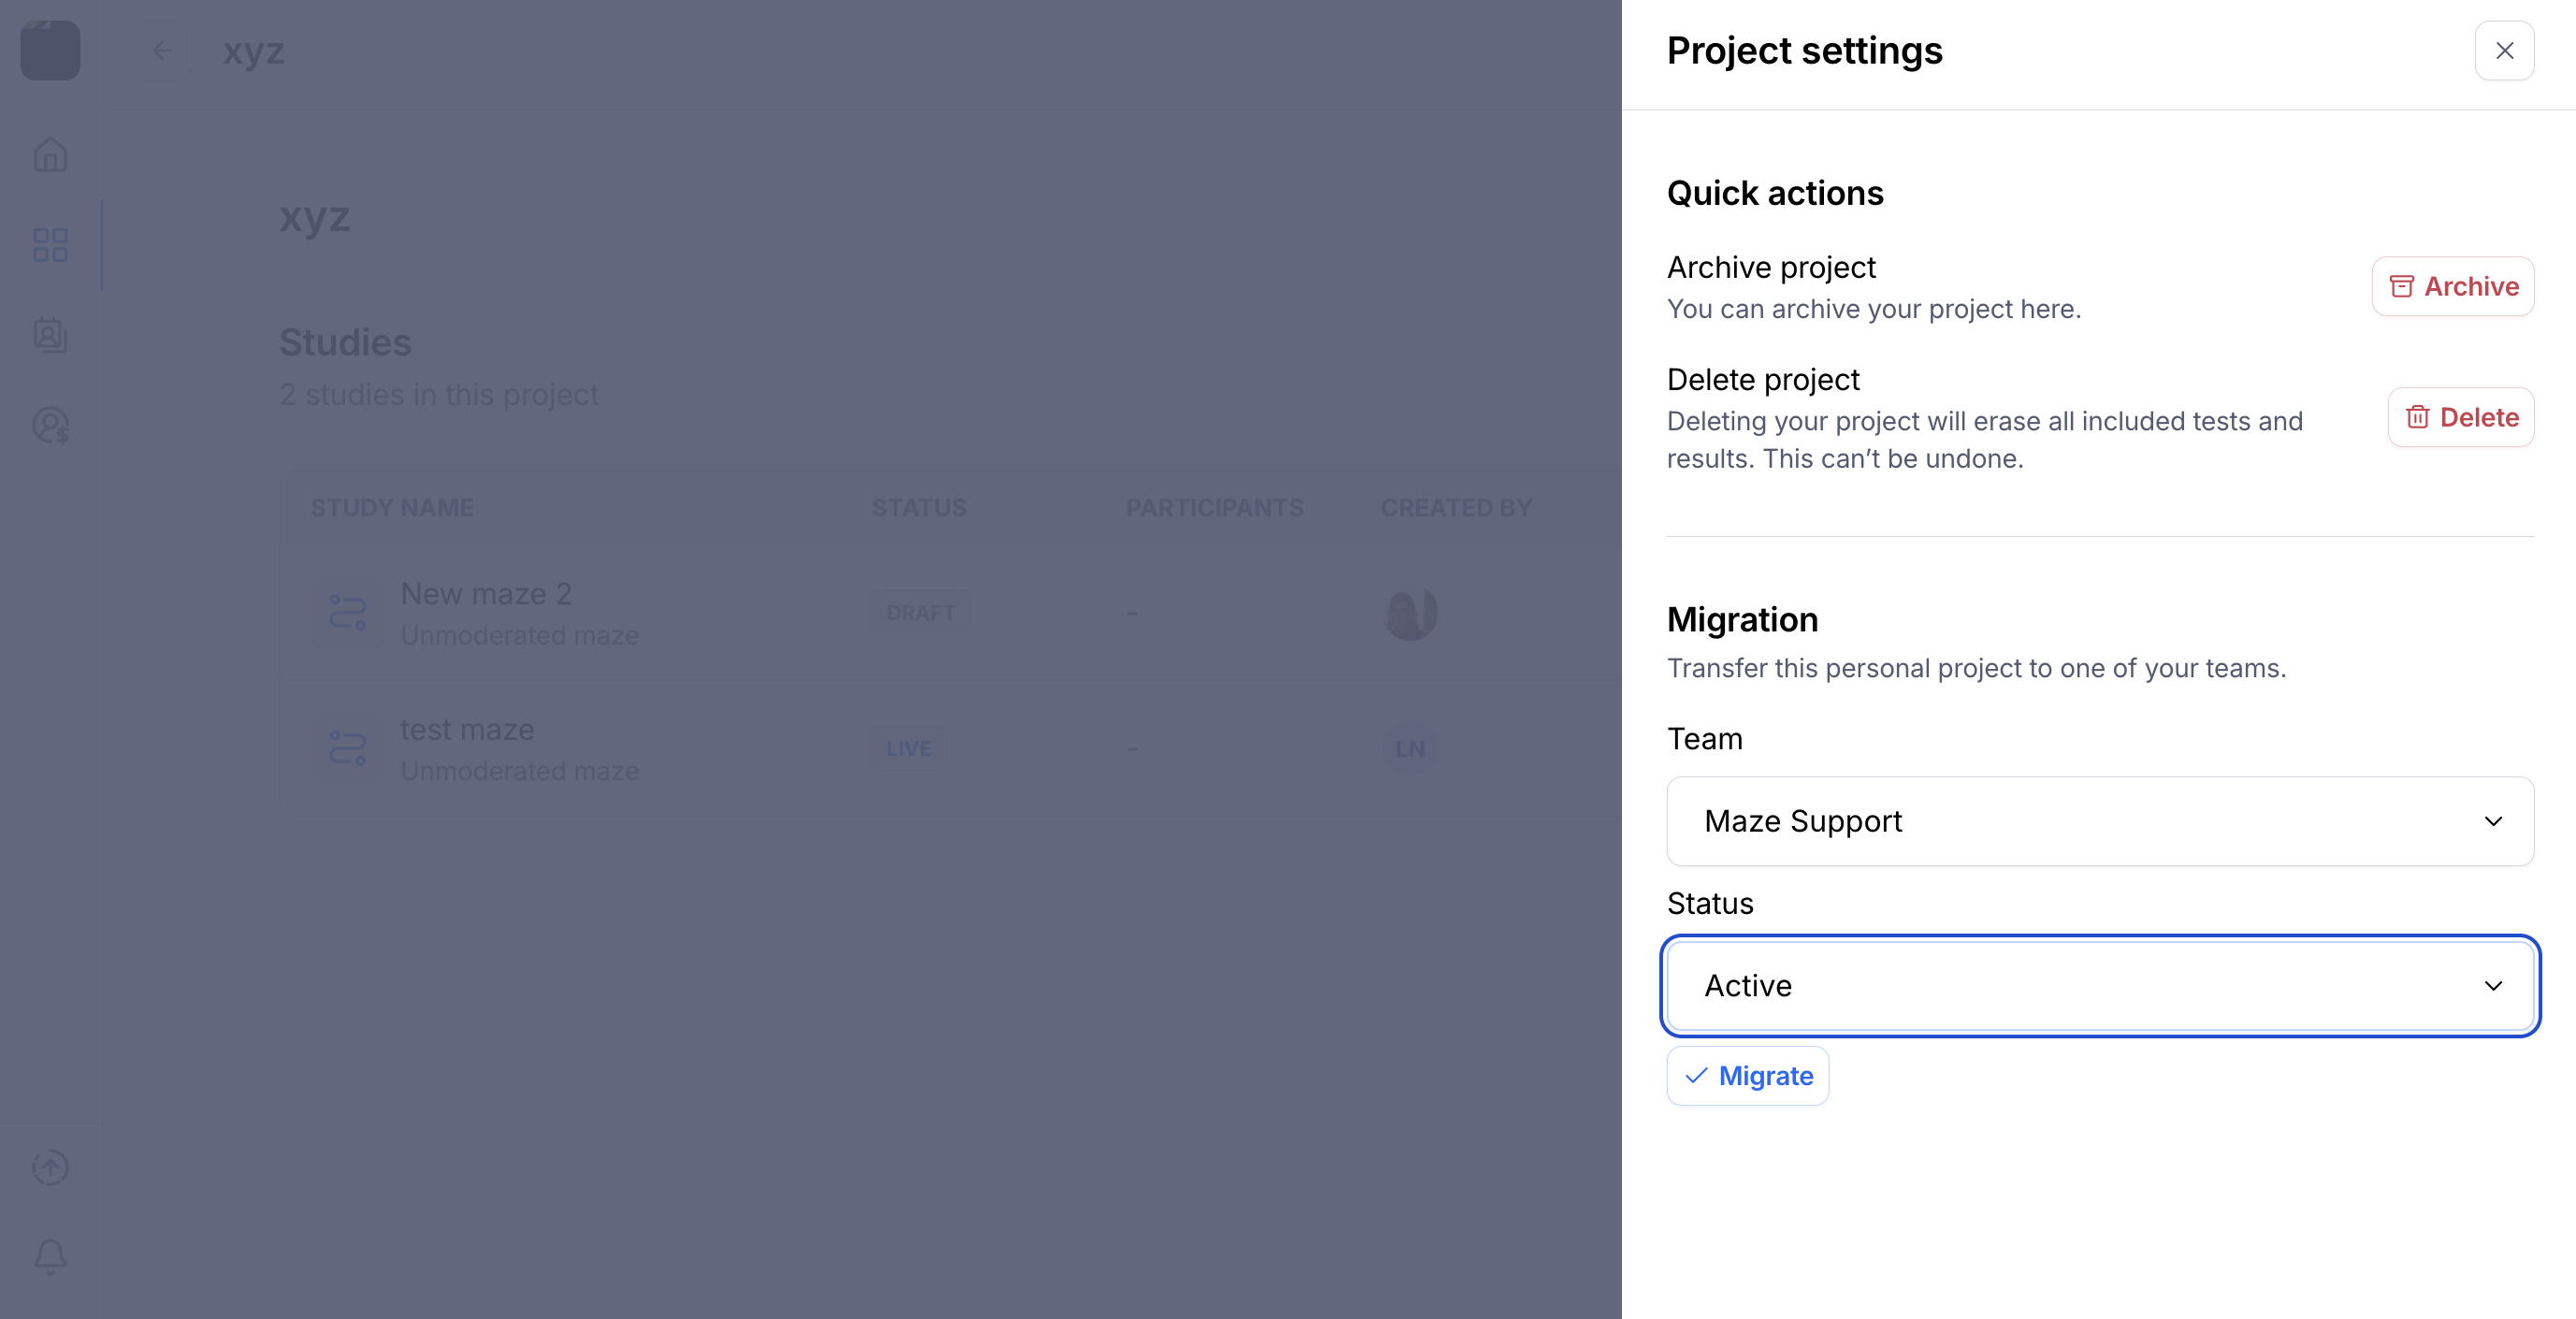Click the Migrate button
This screenshot has height=1319, width=2576.
click(x=1747, y=1076)
